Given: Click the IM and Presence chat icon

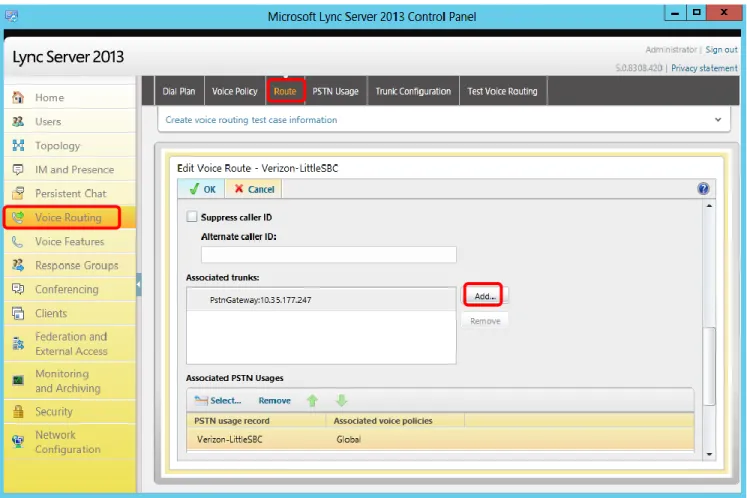Looking at the screenshot, I should point(18,169).
